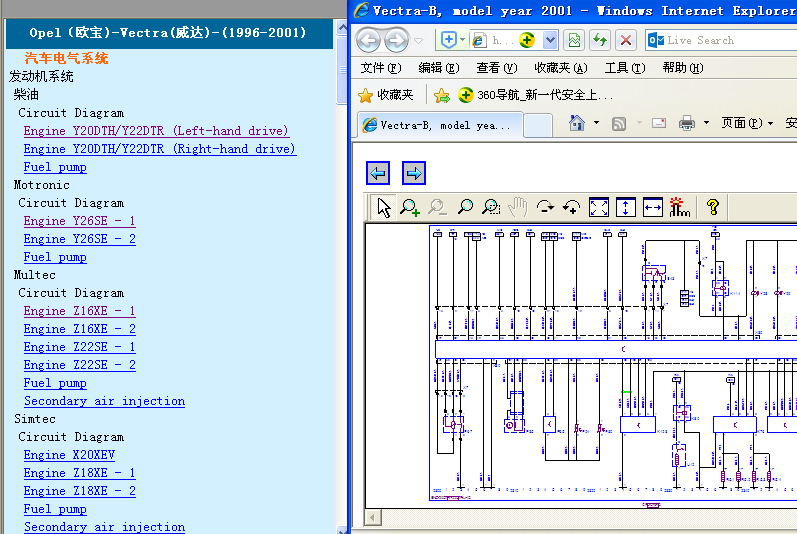Open a new blank tab
The height and width of the screenshot is (534, 797).
point(538,125)
